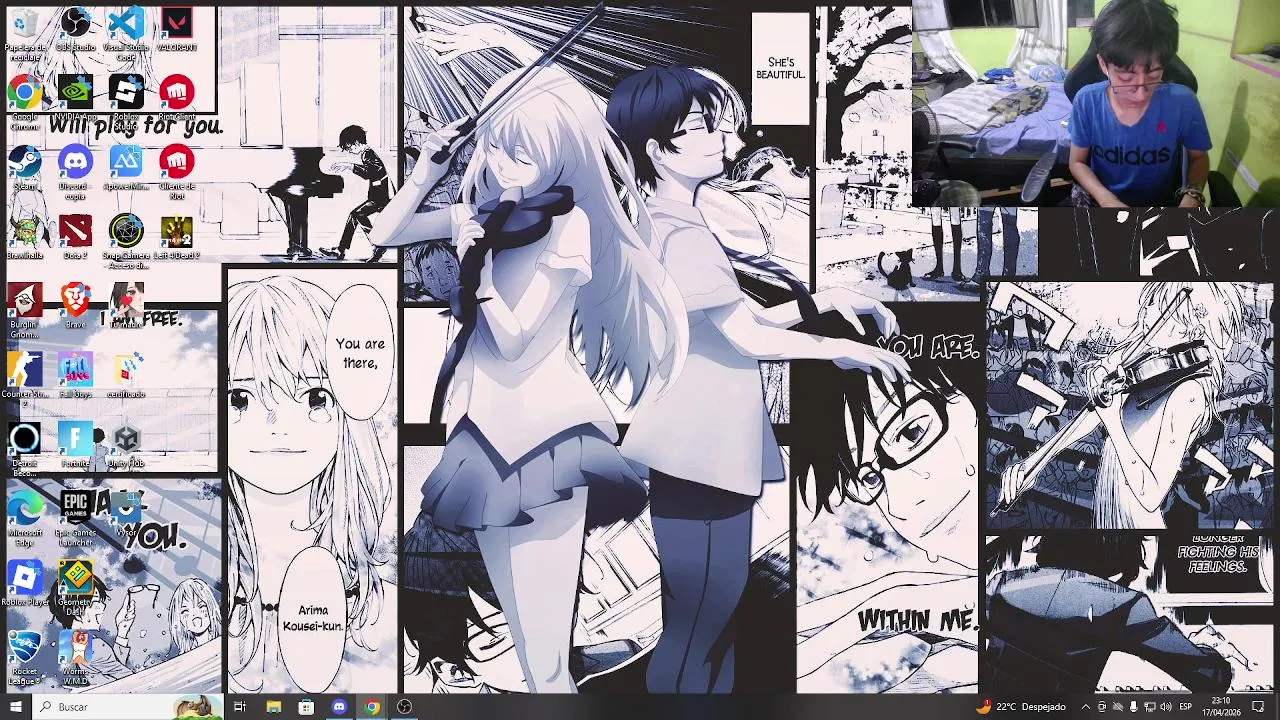Viewport: 1280px width, 720px height.
Task: Click the cloud sync tray icon
Action: (x=1117, y=707)
